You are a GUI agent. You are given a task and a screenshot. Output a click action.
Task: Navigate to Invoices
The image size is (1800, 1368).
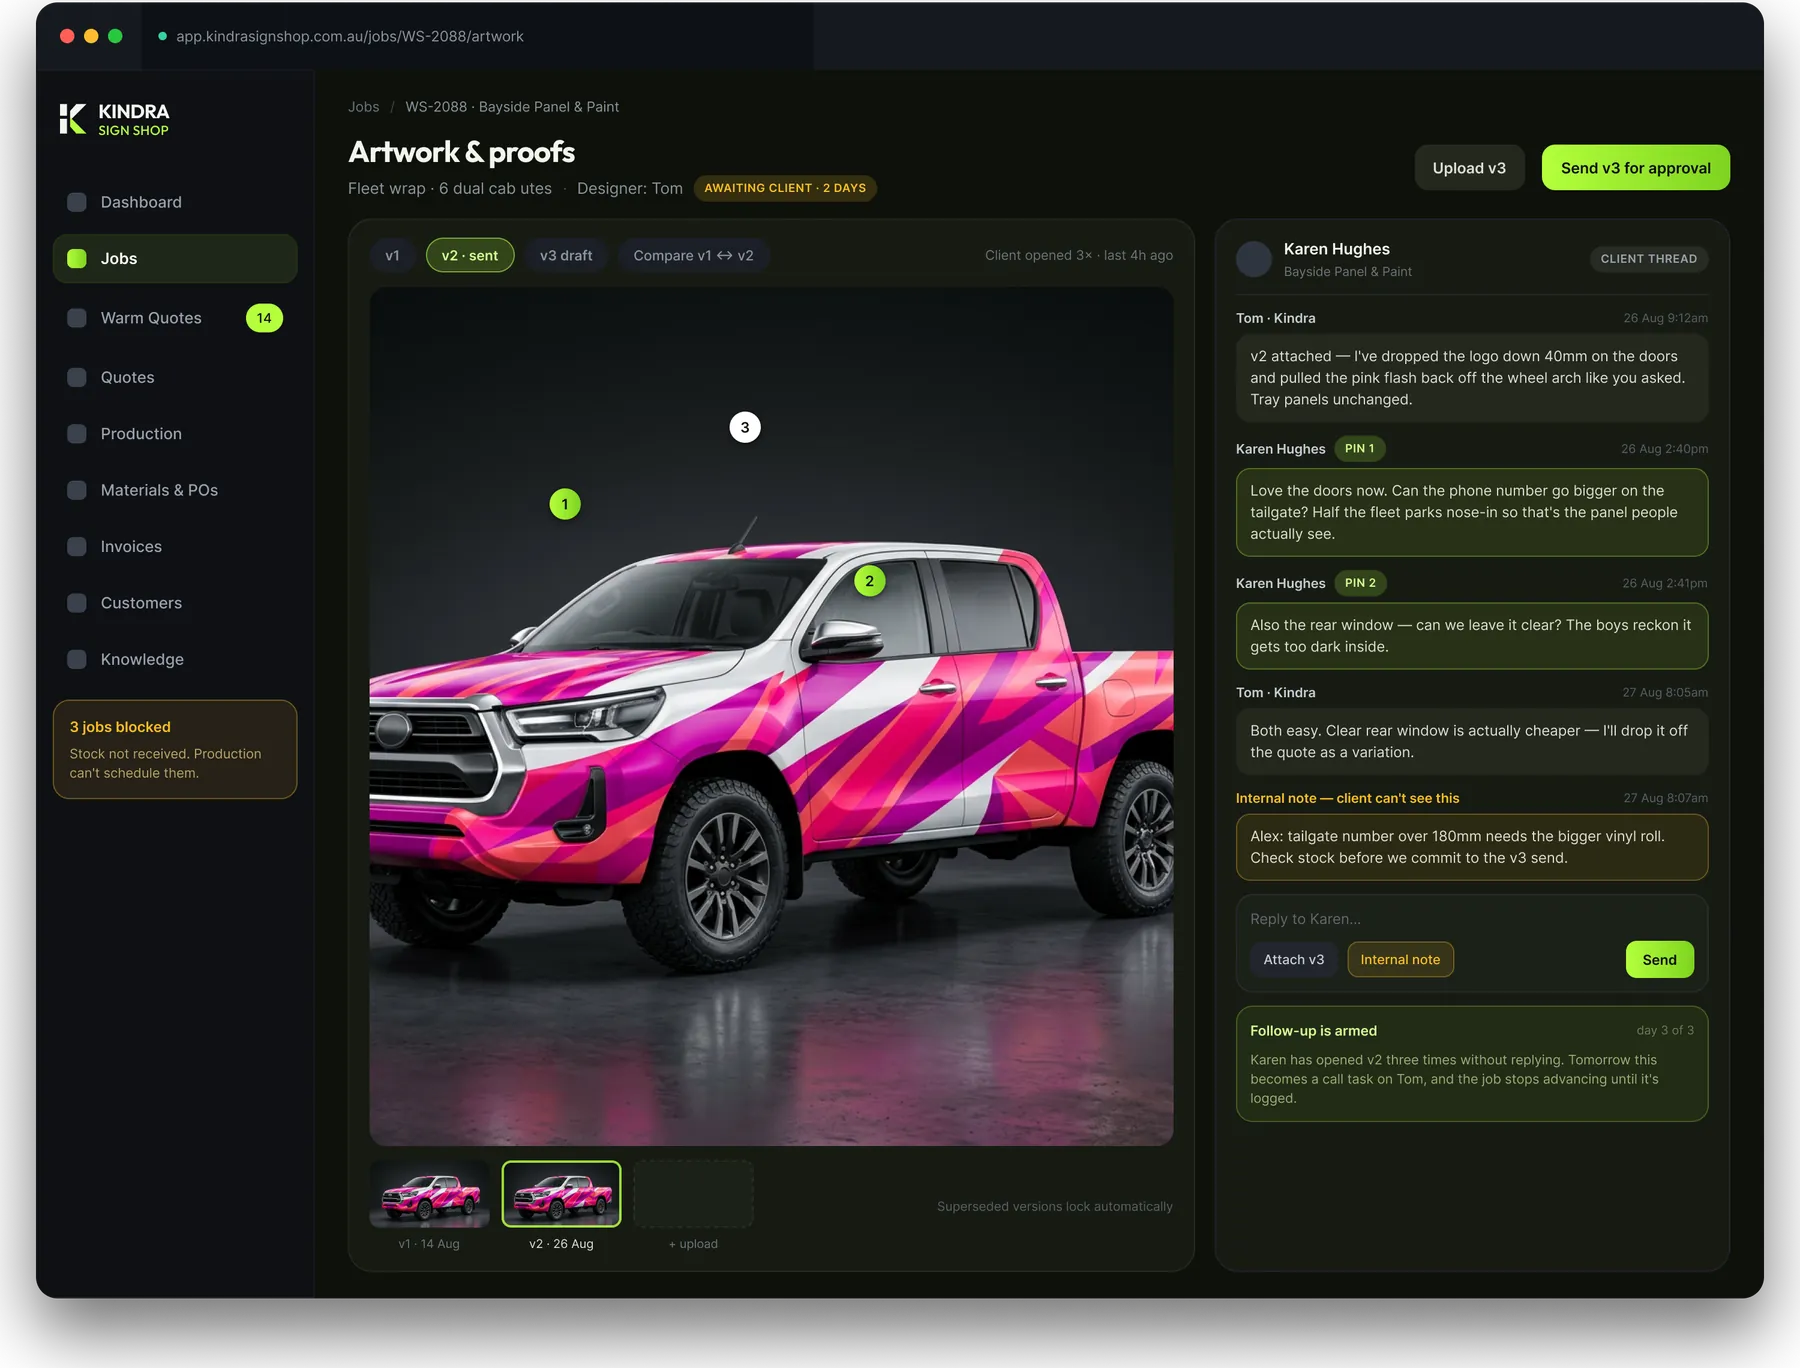175,546
